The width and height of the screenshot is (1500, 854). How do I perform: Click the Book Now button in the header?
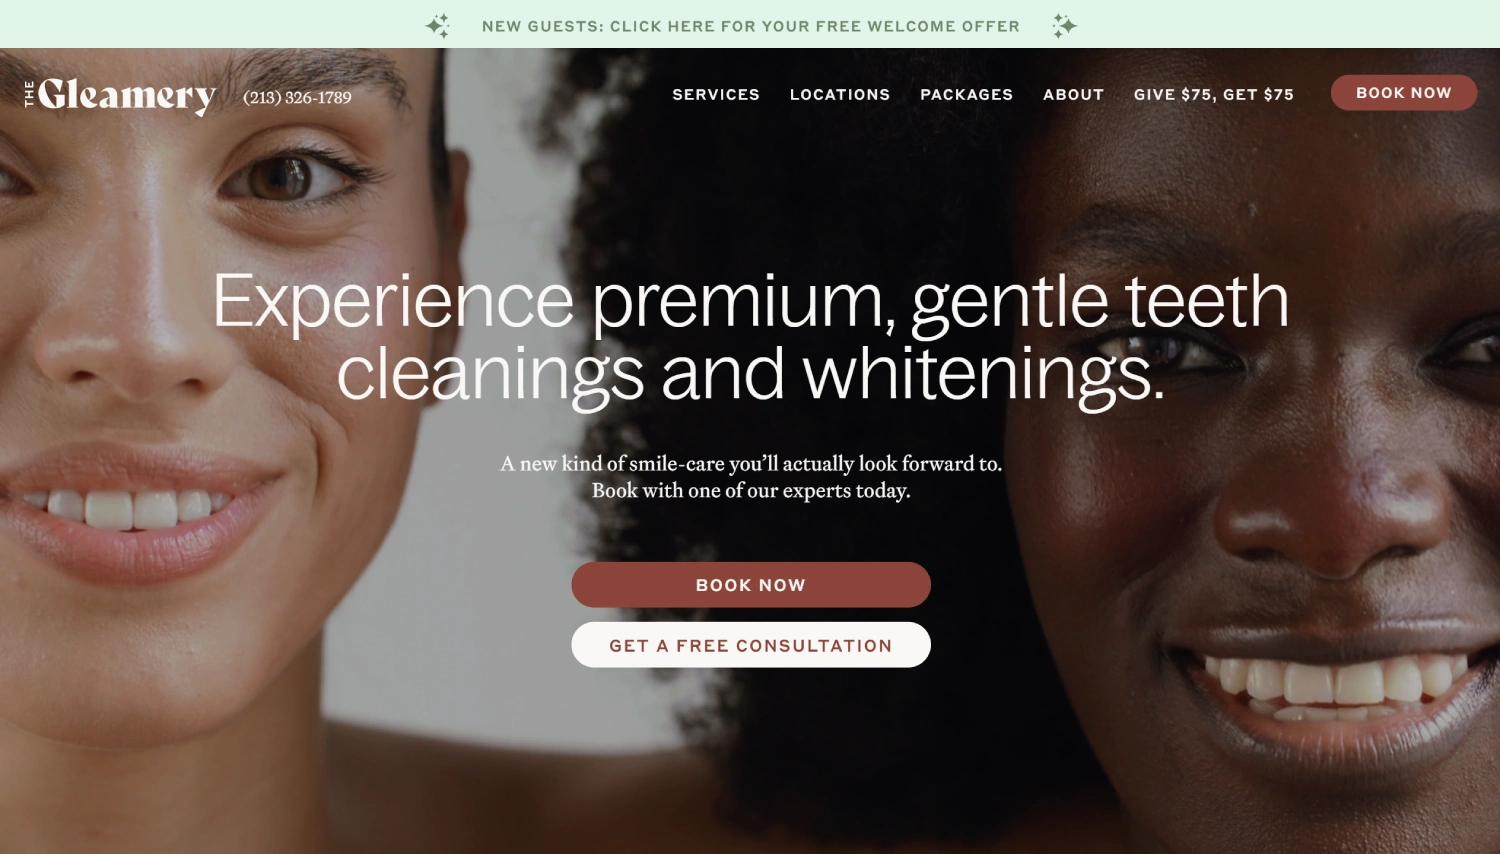click(x=1404, y=93)
